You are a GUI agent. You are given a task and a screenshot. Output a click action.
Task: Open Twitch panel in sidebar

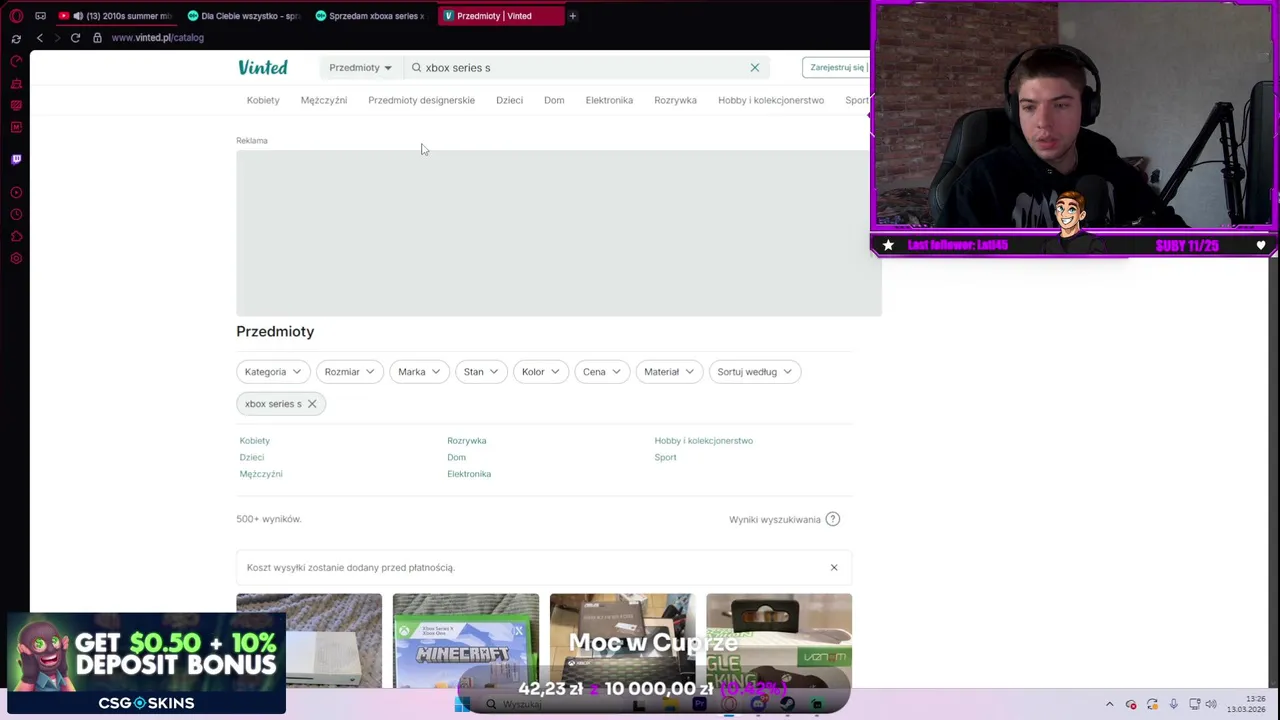click(x=16, y=159)
